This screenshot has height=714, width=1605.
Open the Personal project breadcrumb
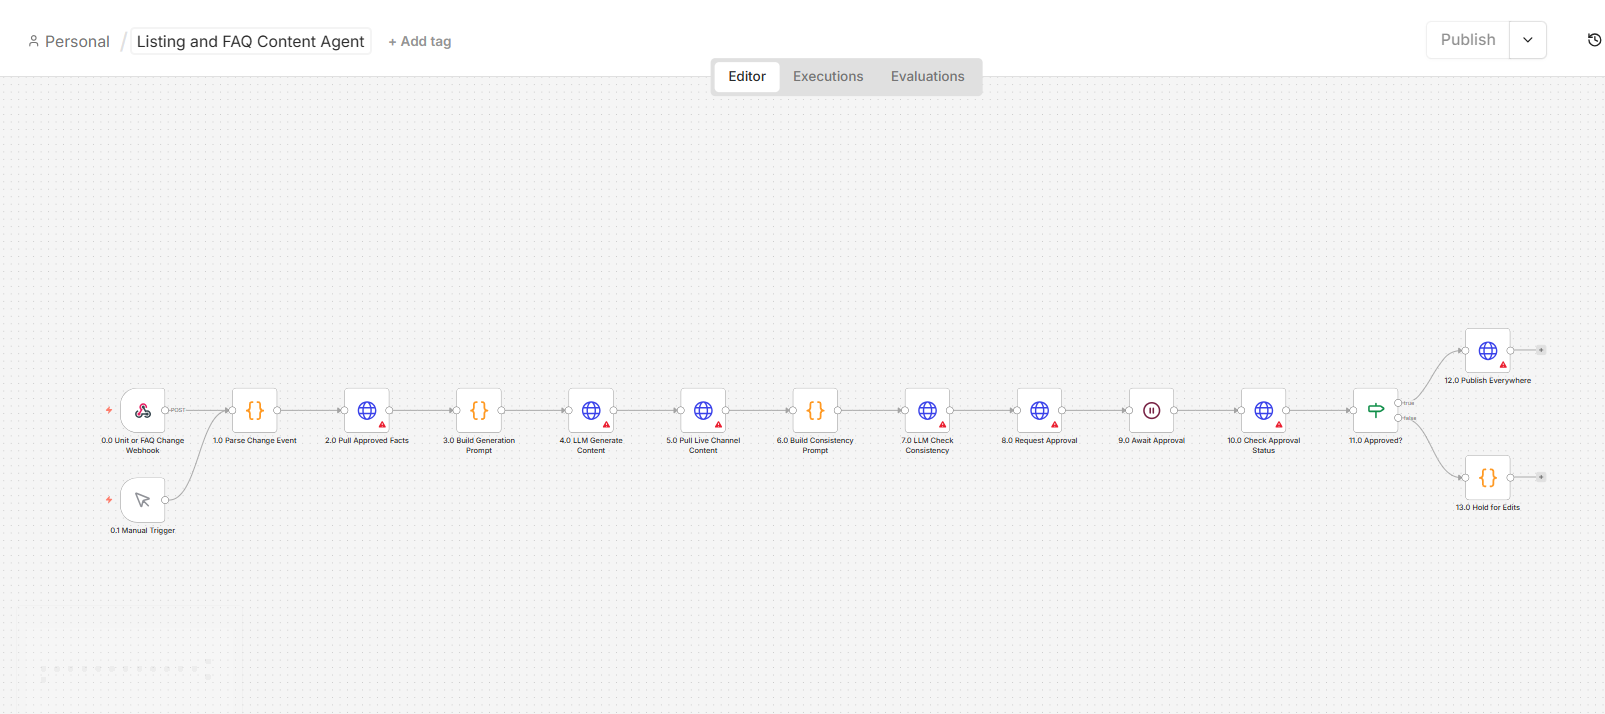coord(69,41)
